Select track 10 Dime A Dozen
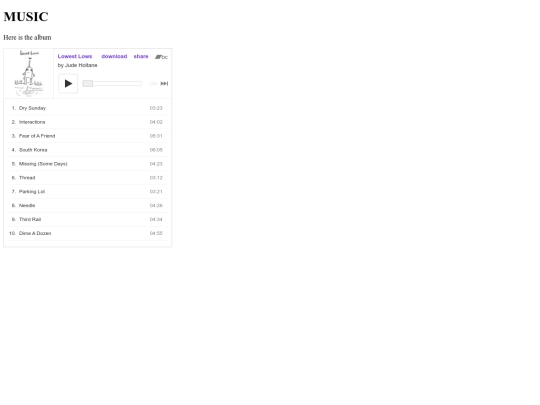This screenshot has height=405, width=540. coord(88,233)
